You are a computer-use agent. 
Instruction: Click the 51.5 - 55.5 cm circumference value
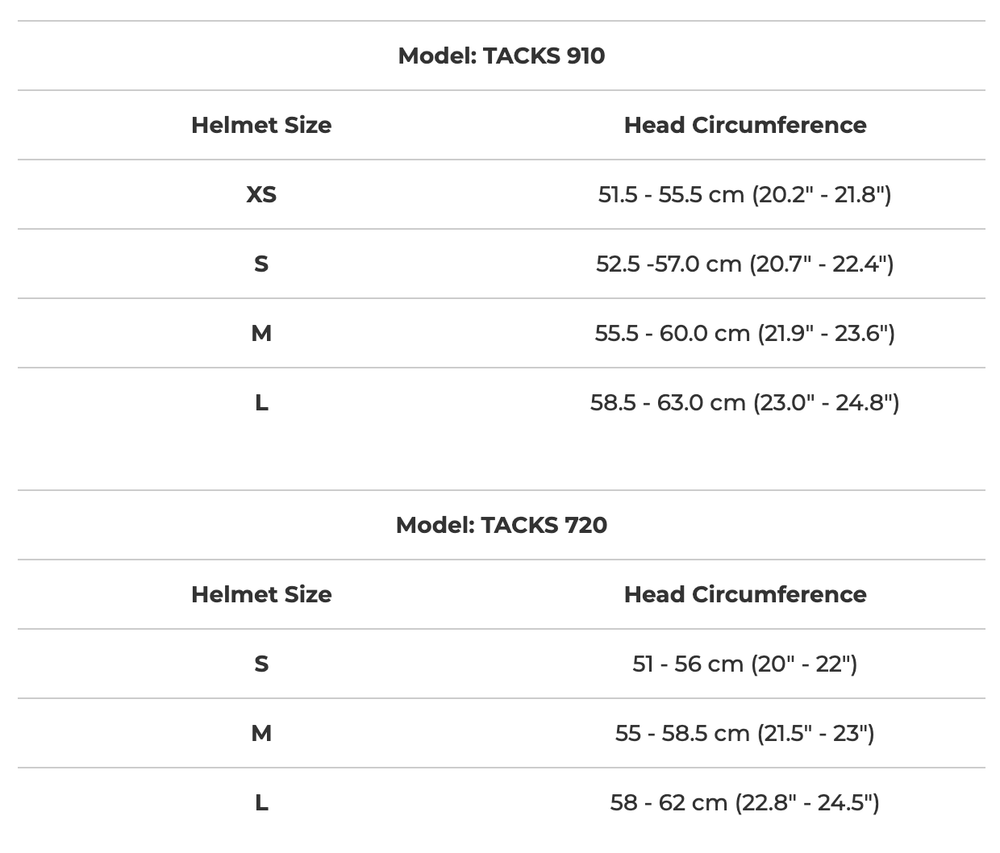(x=745, y=194)
